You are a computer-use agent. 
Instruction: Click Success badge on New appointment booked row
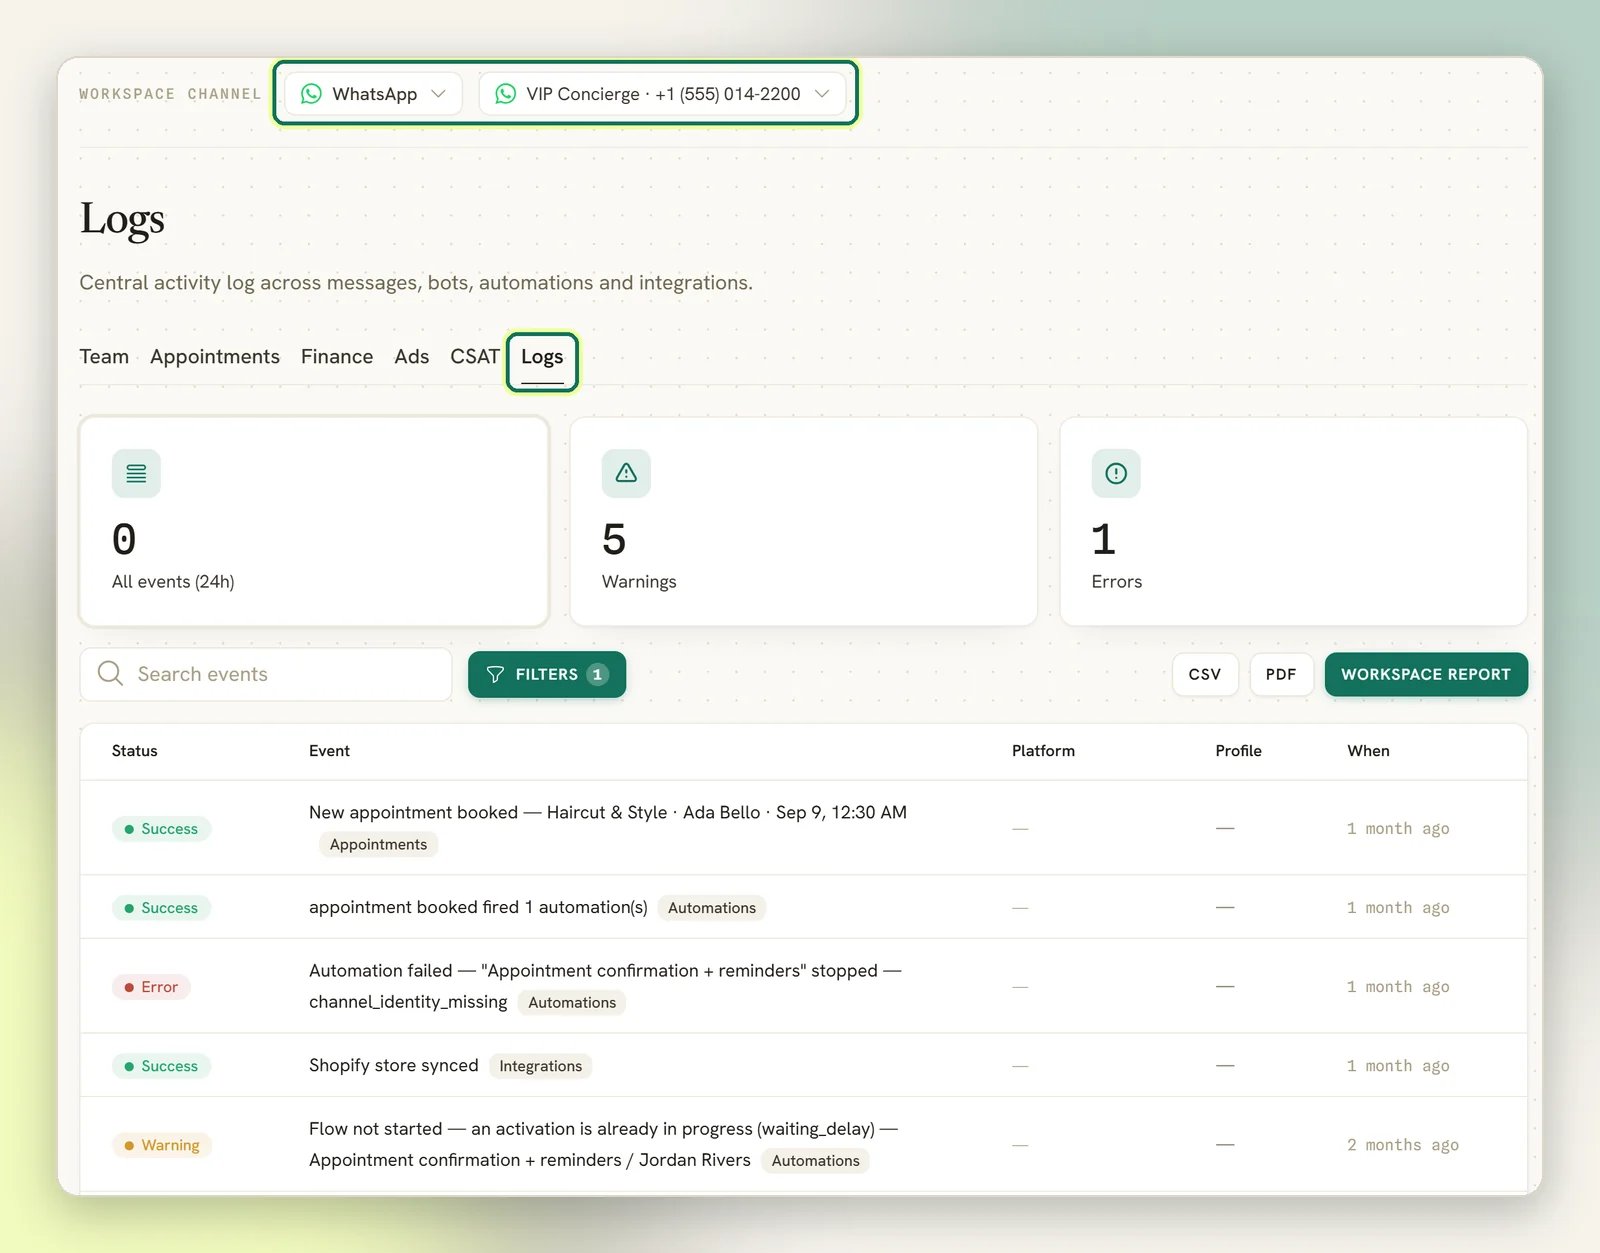point(161,829)
